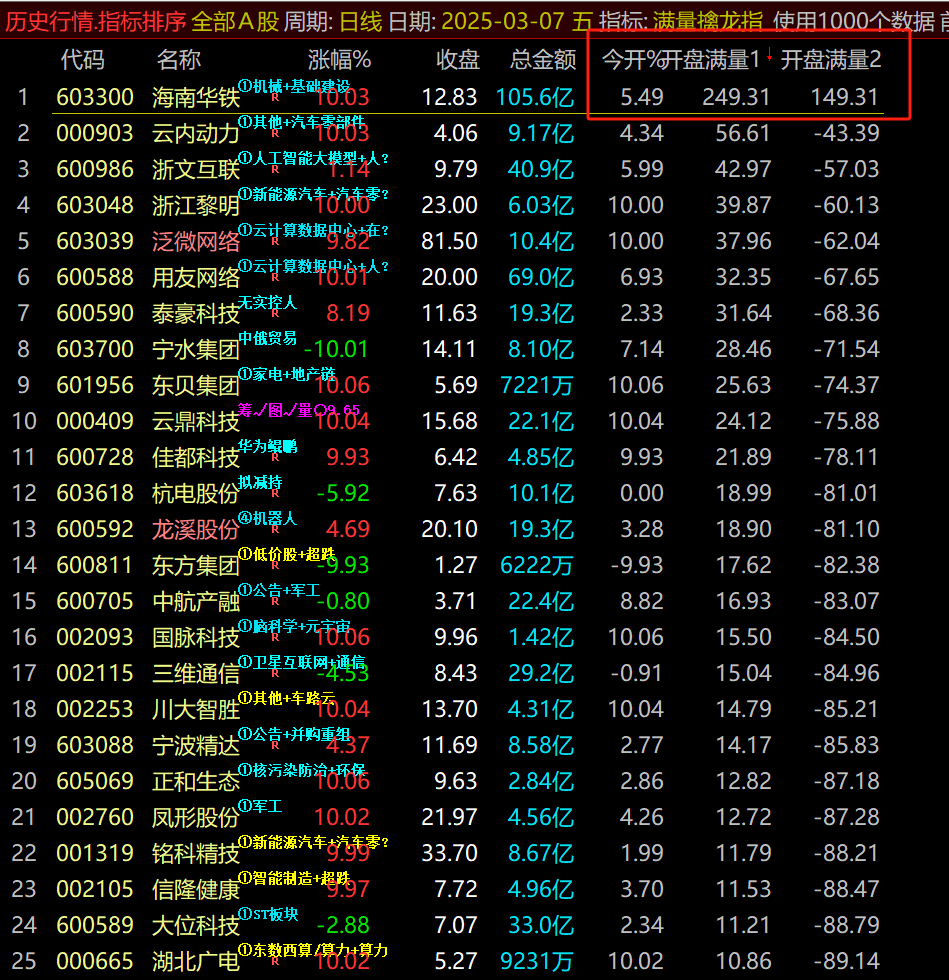The width and height of the screenshot is (949, 980).
Task: Open stock 杭电股份
Action: tap(196, 494)
